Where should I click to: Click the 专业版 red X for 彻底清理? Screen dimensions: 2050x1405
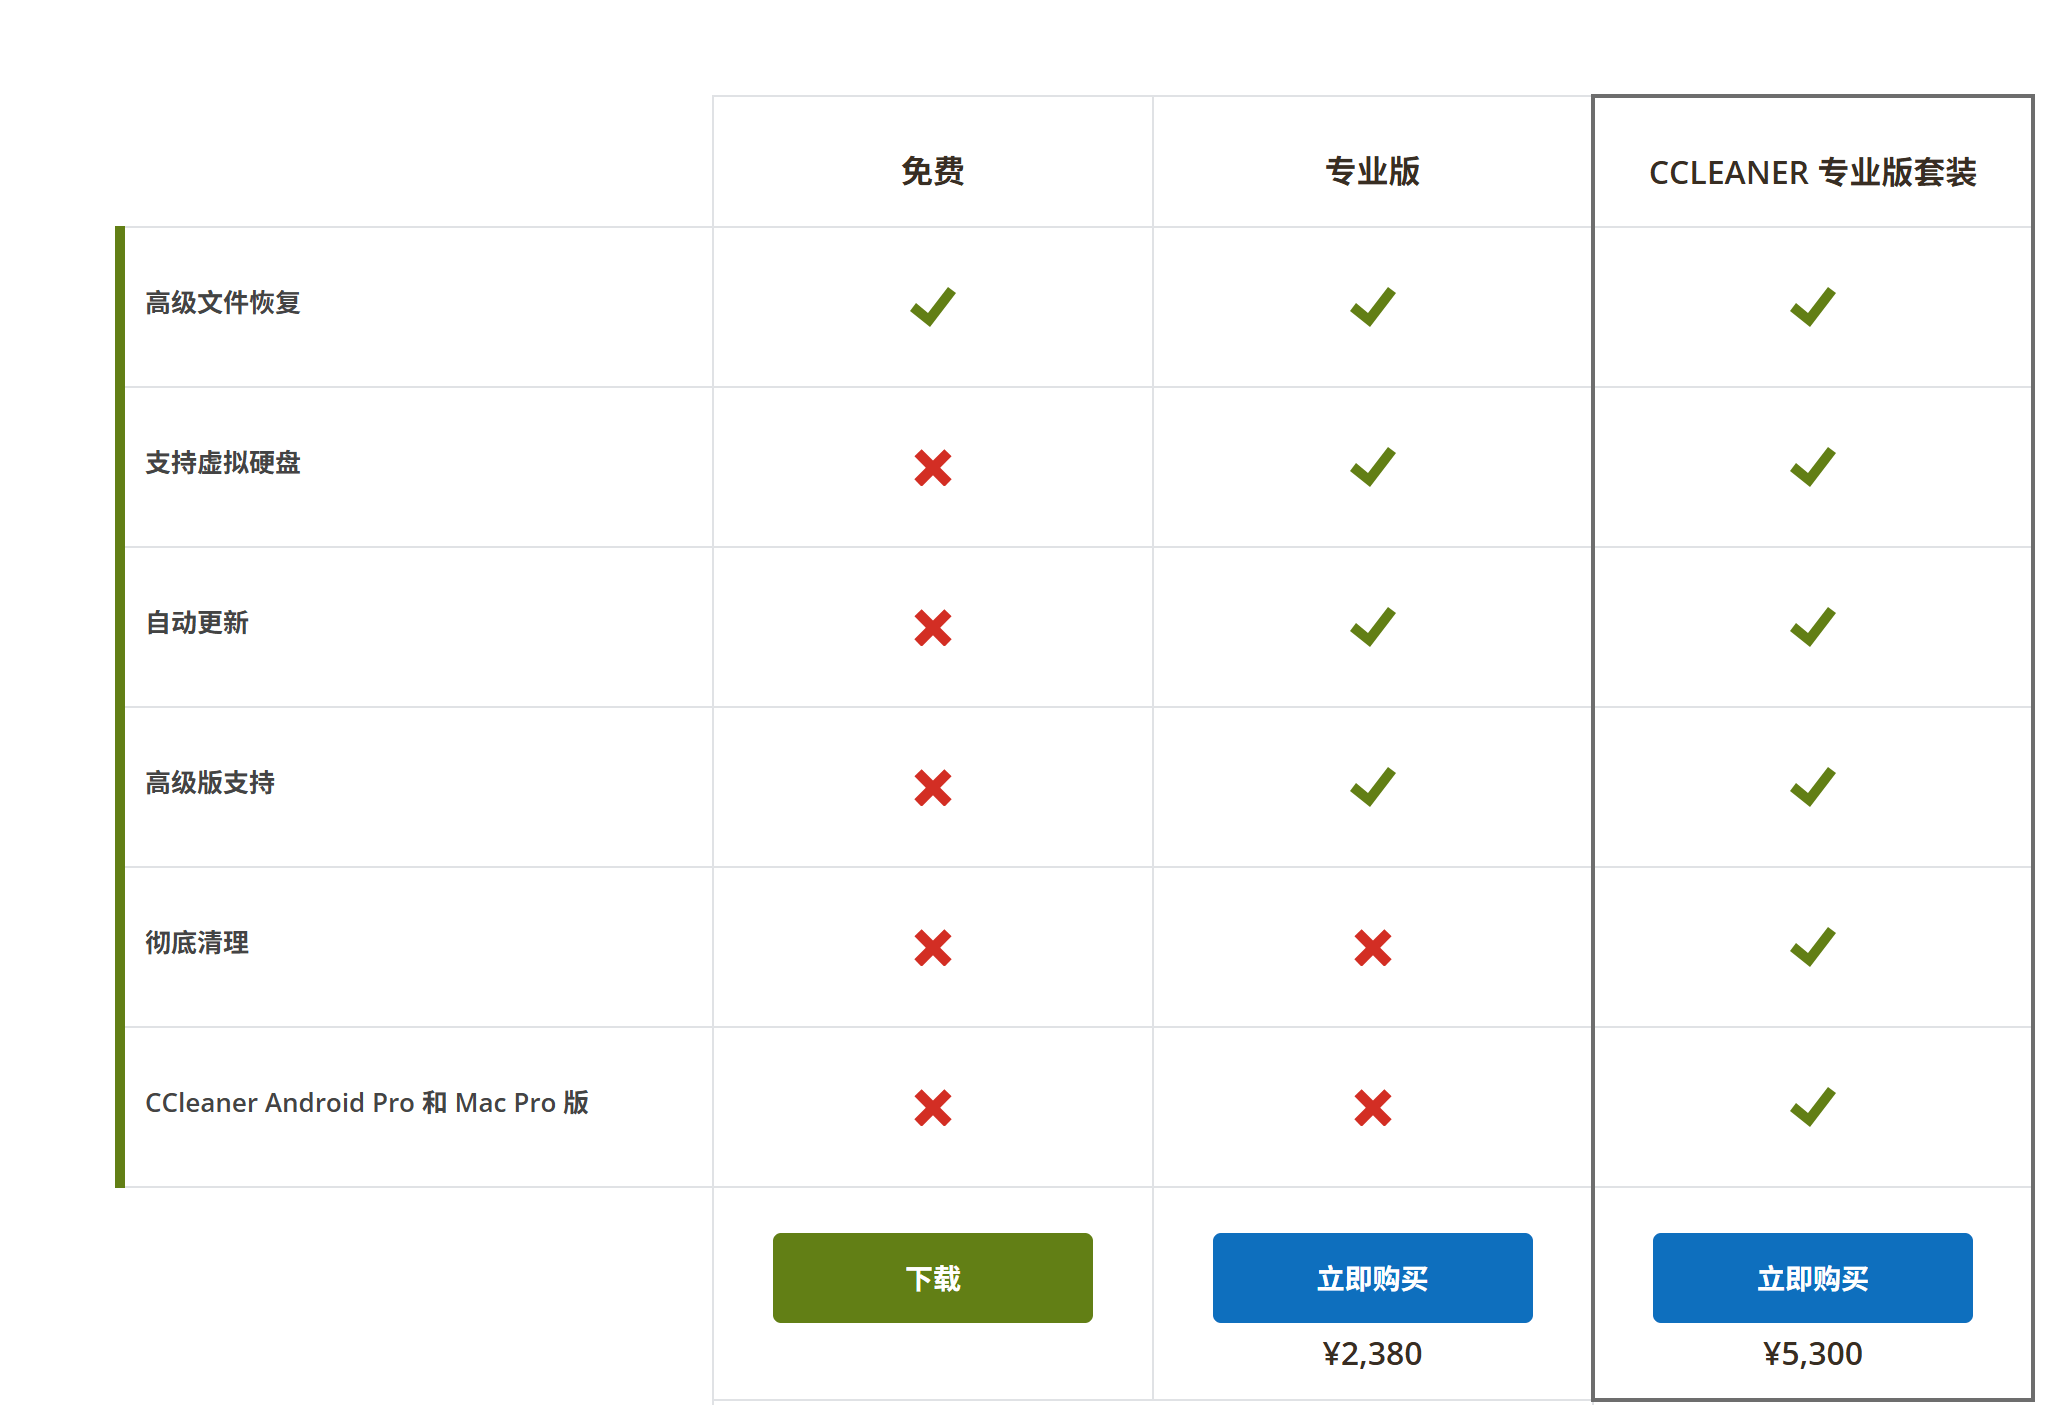(1372, 947)
